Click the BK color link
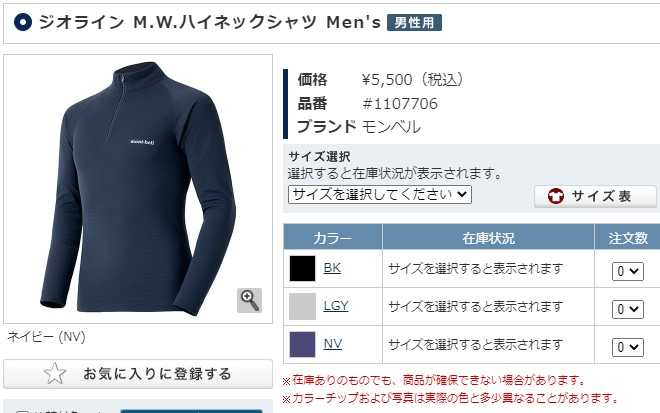The image size is (660, 413). click(332, 268)
